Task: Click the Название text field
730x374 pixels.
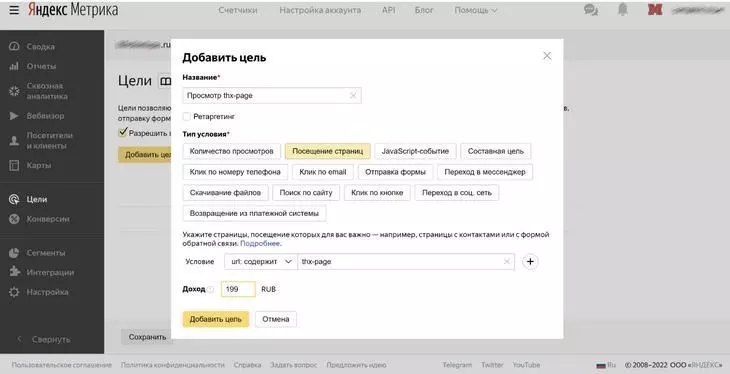Action: pos(272,95)
